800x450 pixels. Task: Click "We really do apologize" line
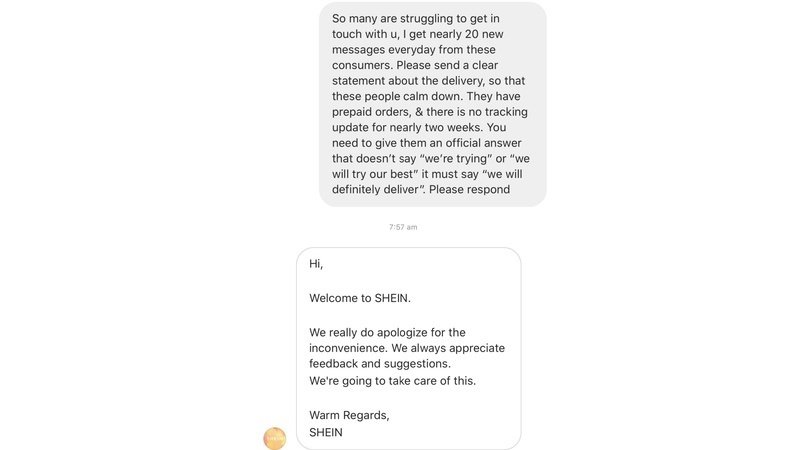pyautogui.click(x=388, y=332)
